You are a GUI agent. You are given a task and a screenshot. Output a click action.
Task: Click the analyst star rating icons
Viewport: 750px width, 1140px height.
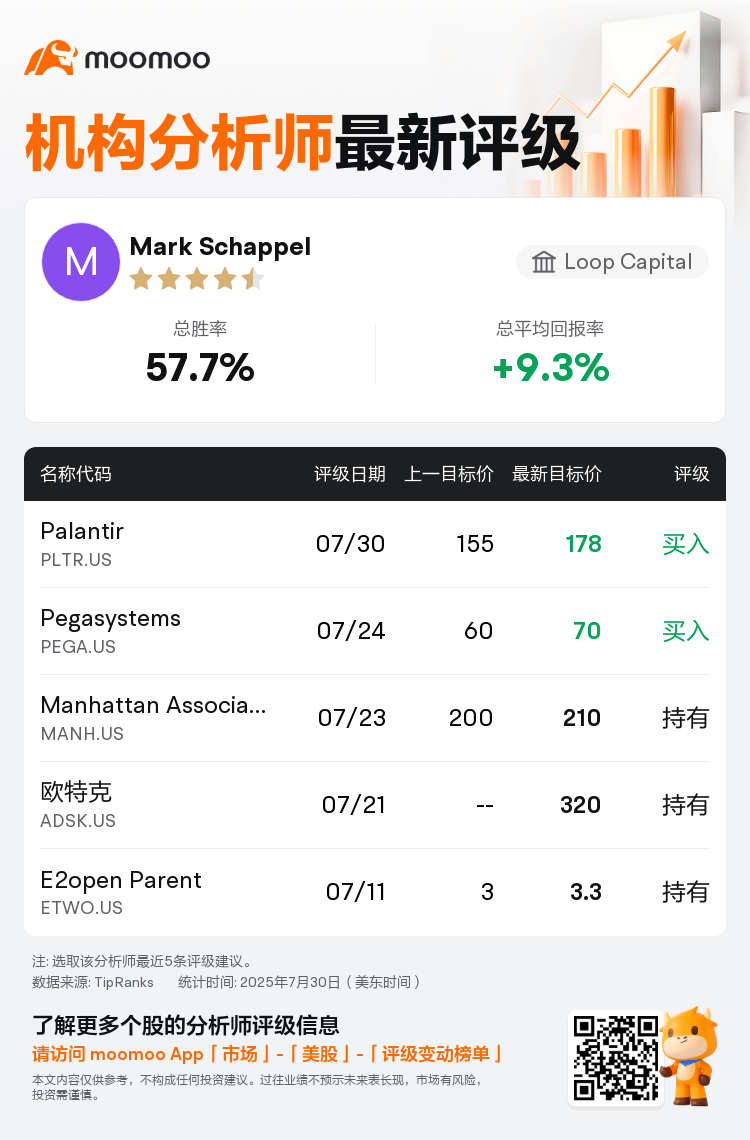(196, 278)
